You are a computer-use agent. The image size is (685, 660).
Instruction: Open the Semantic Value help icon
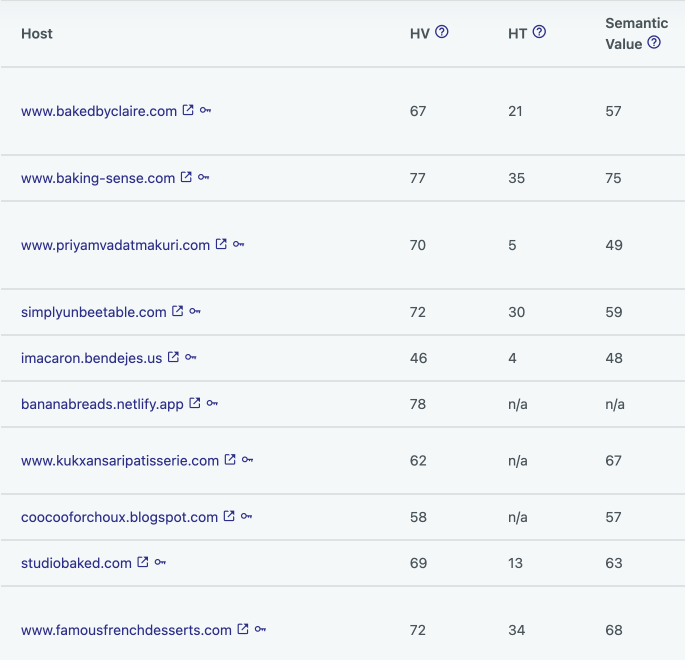tap(654, 42)
